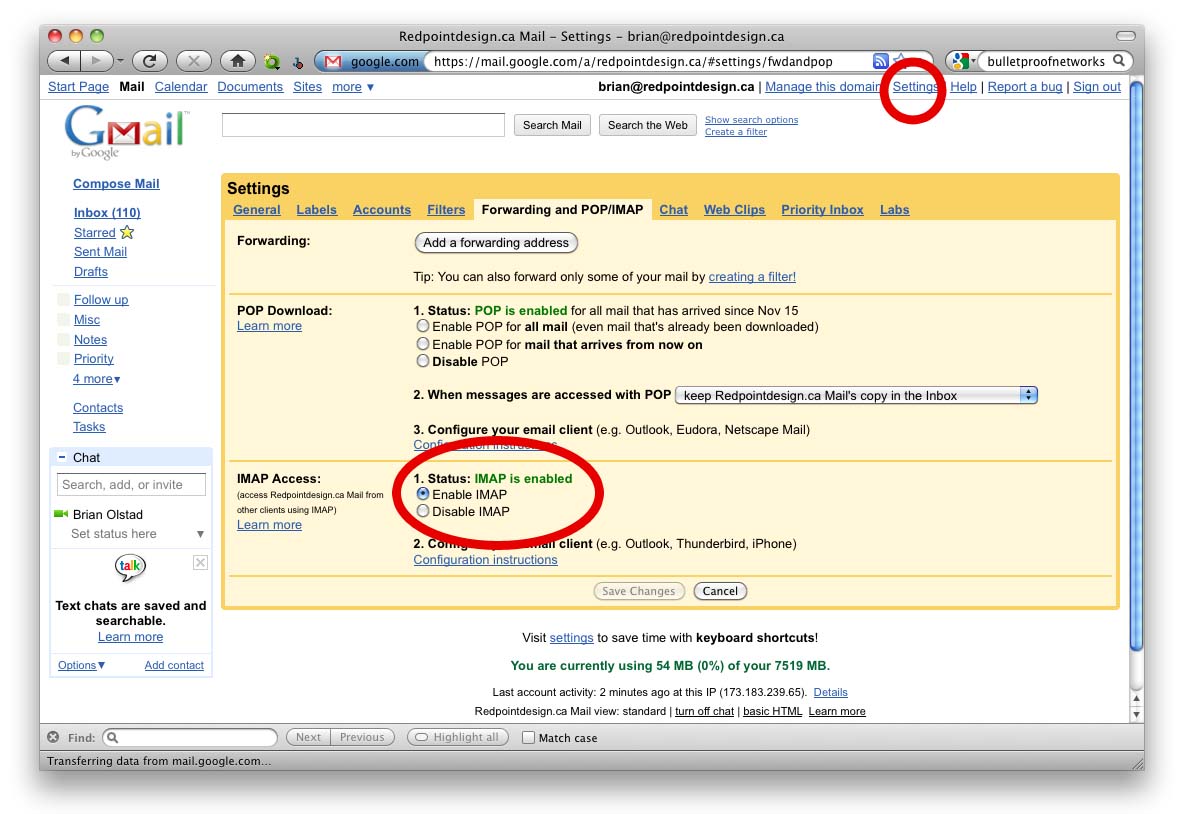Open the Set status here dropdown

200,534
